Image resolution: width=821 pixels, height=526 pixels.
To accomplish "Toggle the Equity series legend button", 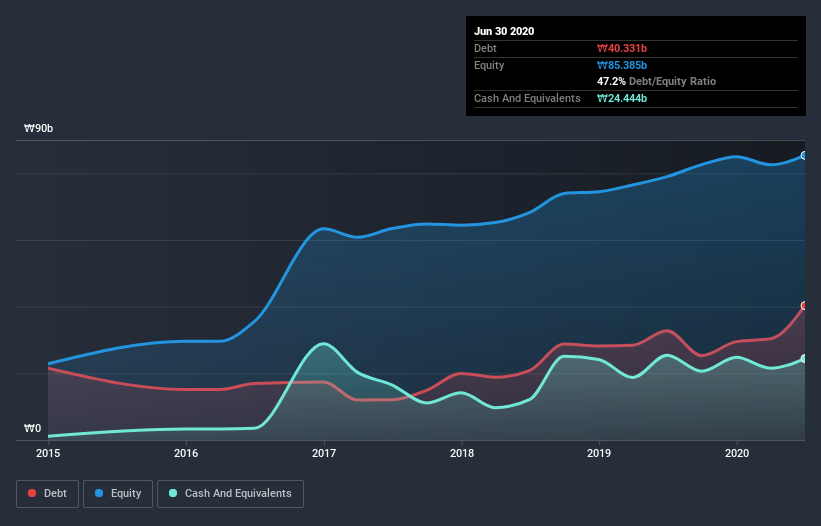I will [118, 494].
